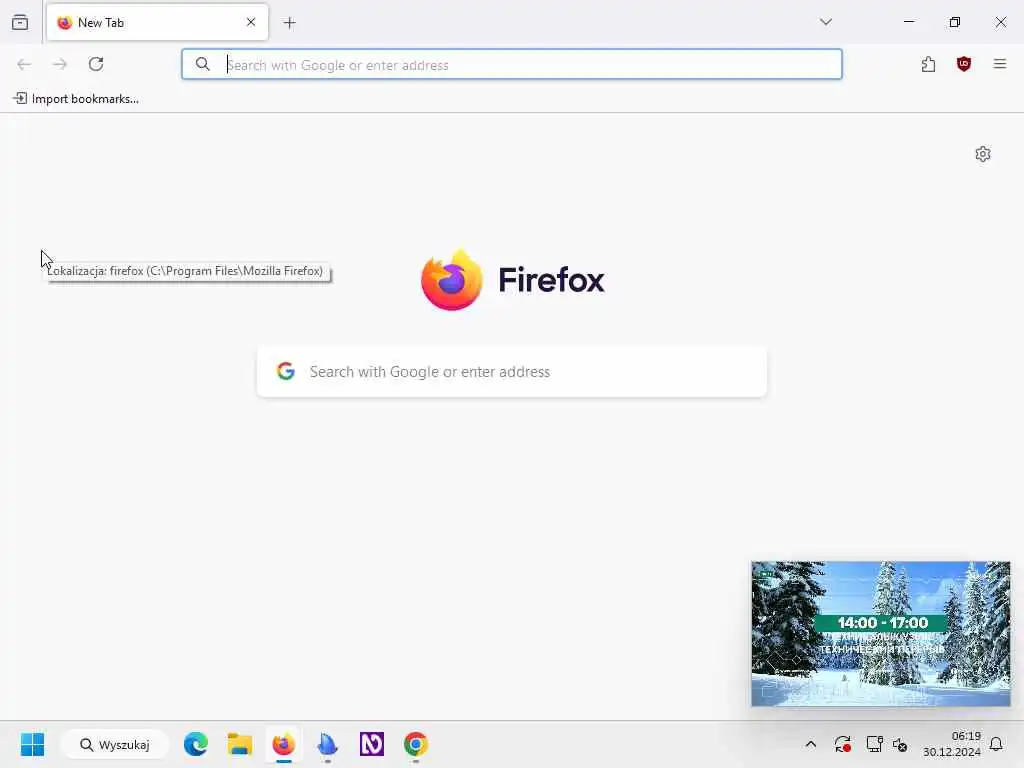The width and height of the screenshot is (1024, 768).
Task: Open File Explorer from taskbar
Action: tap(240, 744)
